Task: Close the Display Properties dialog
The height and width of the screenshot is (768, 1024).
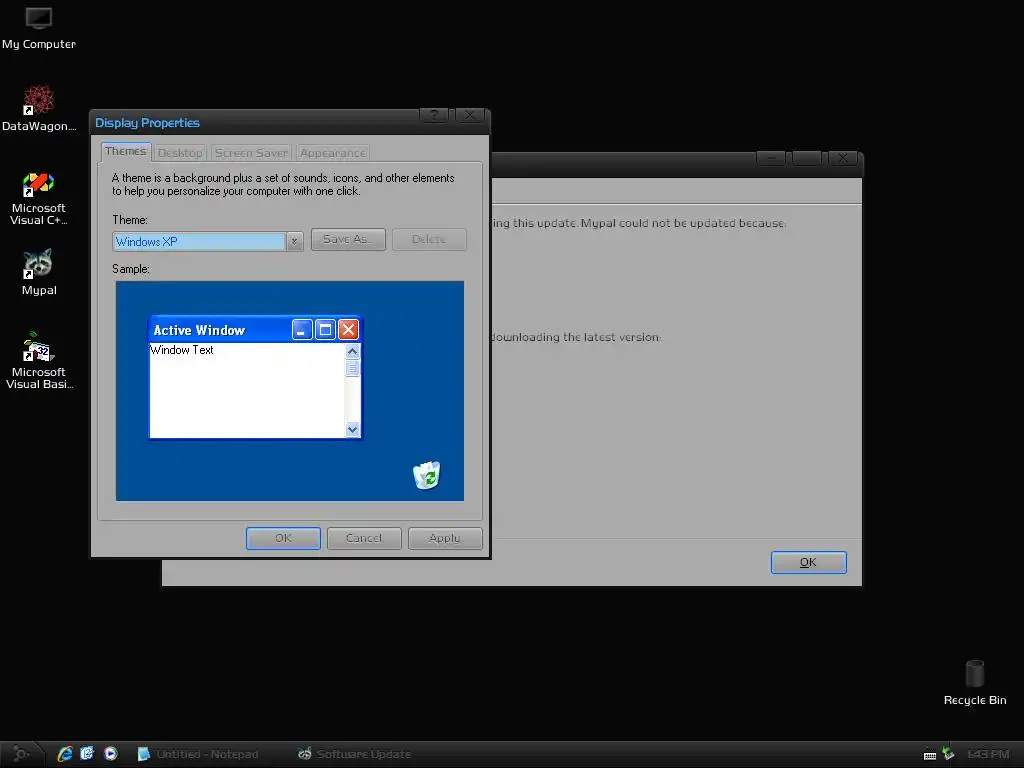Action: click(470, 116)
